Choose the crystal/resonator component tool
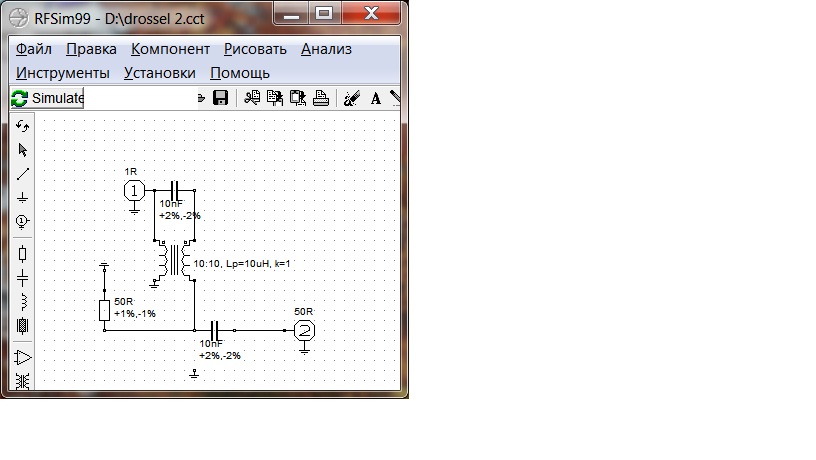Image resolution: width=816 pixels, height=460 pixels. click(22, 326)
